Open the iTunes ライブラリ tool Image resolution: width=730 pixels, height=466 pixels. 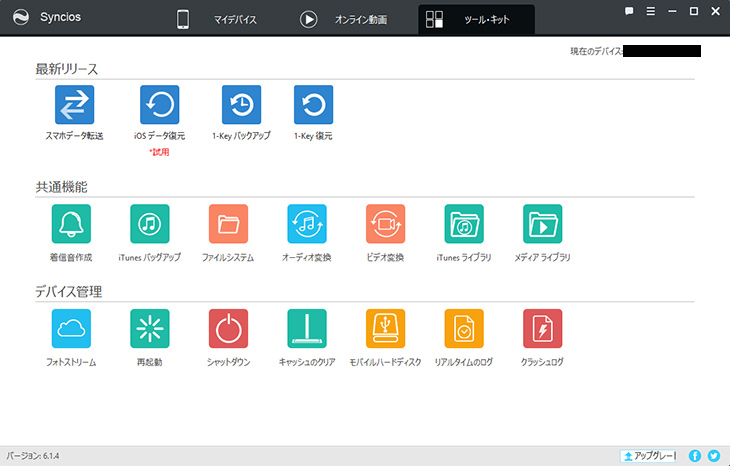pyautogui.click(x=464, y=224)
